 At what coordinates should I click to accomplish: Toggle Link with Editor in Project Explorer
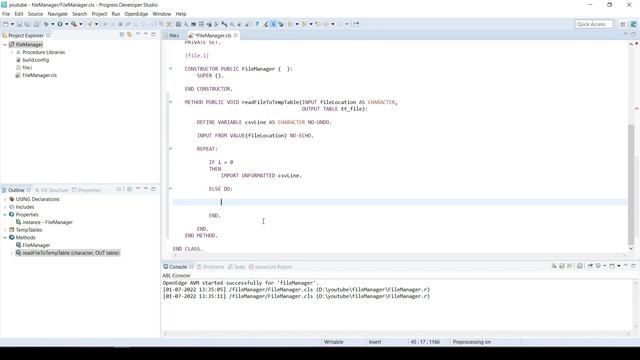(x=129, y=35)
